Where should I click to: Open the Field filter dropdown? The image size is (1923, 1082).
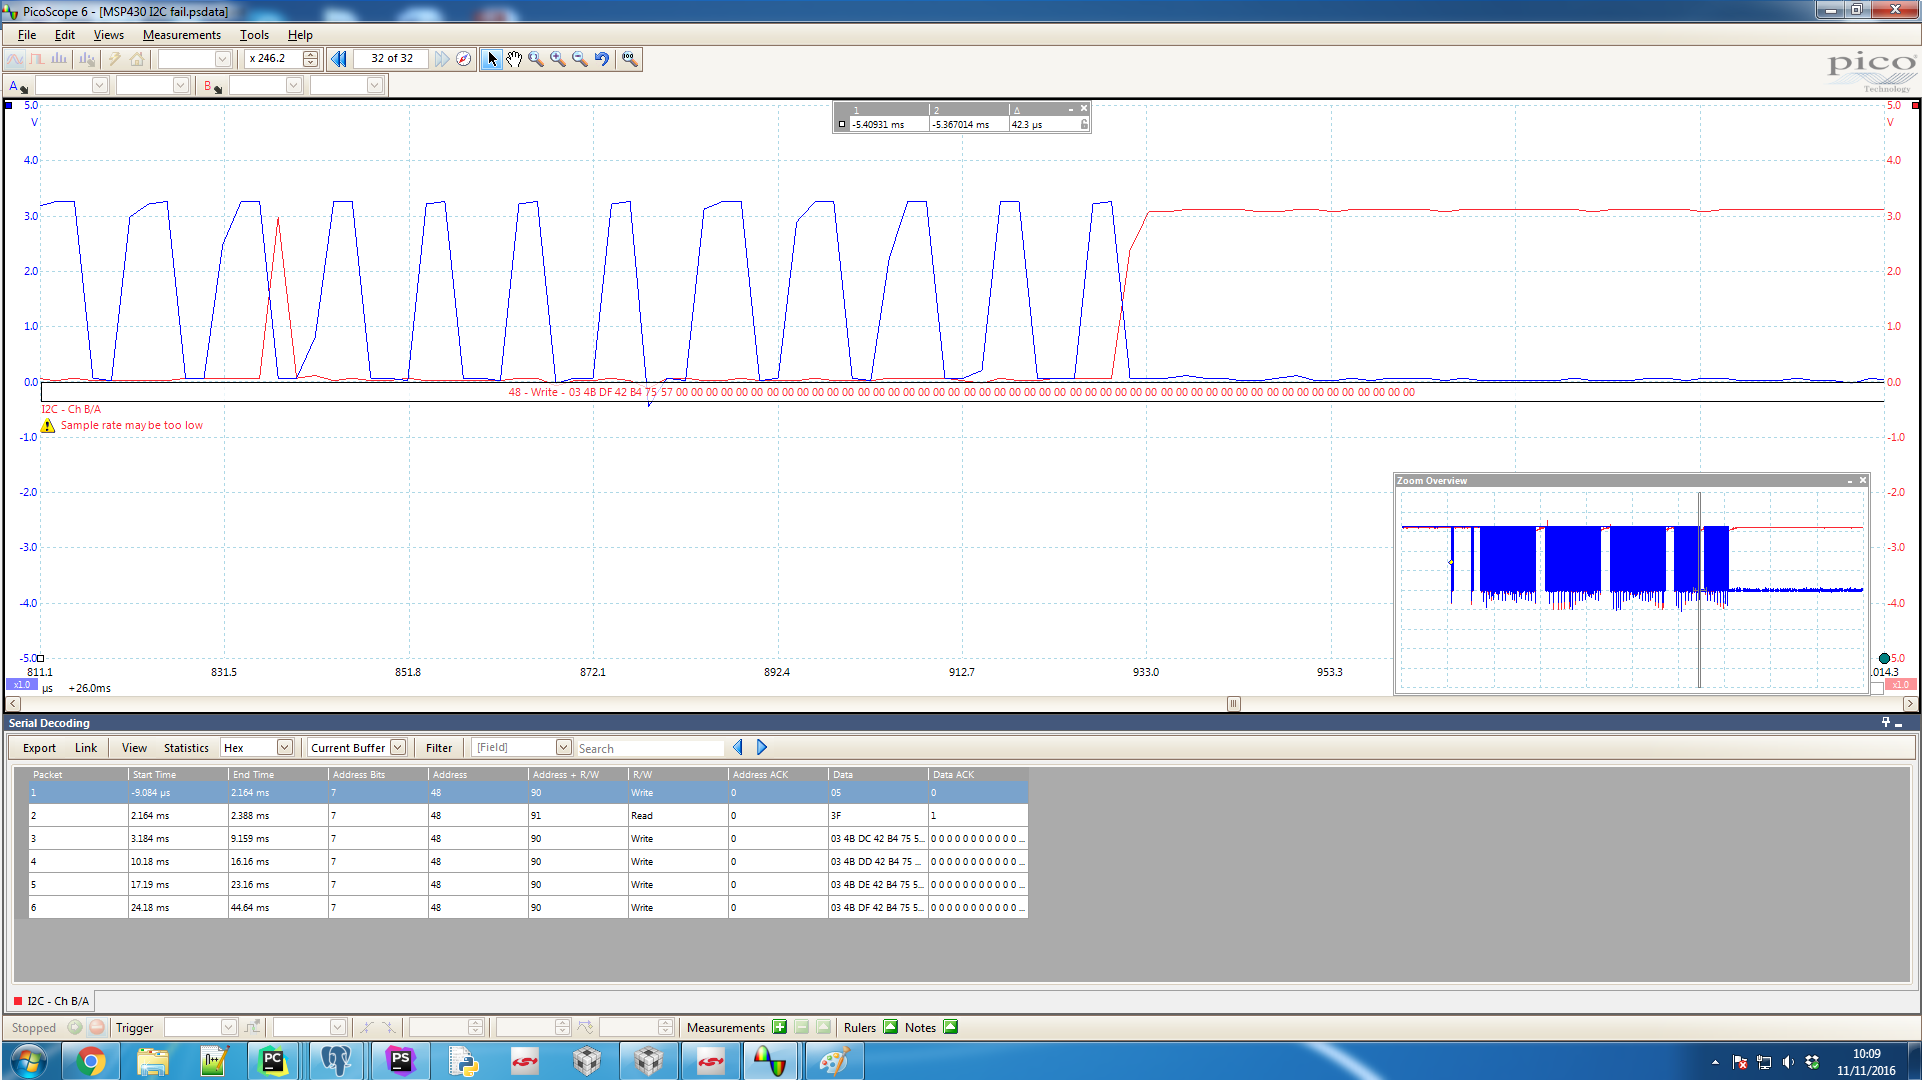click(x=564, y=748)
